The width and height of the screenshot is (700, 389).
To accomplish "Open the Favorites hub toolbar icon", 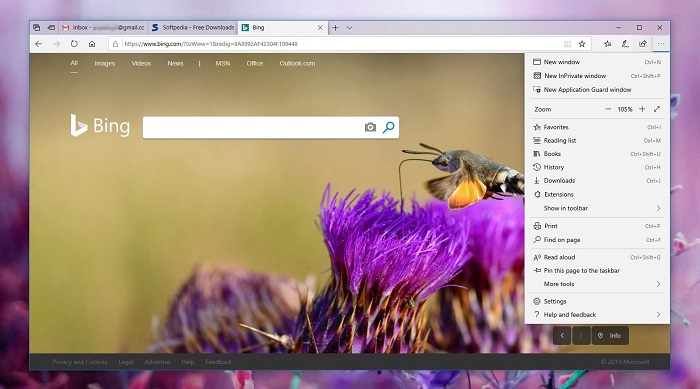I will click(x=608, y=44).
